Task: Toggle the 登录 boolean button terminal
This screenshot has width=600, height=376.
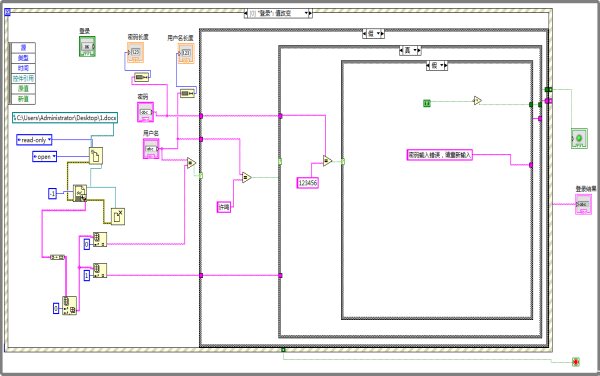Action: tap(87, 46)
